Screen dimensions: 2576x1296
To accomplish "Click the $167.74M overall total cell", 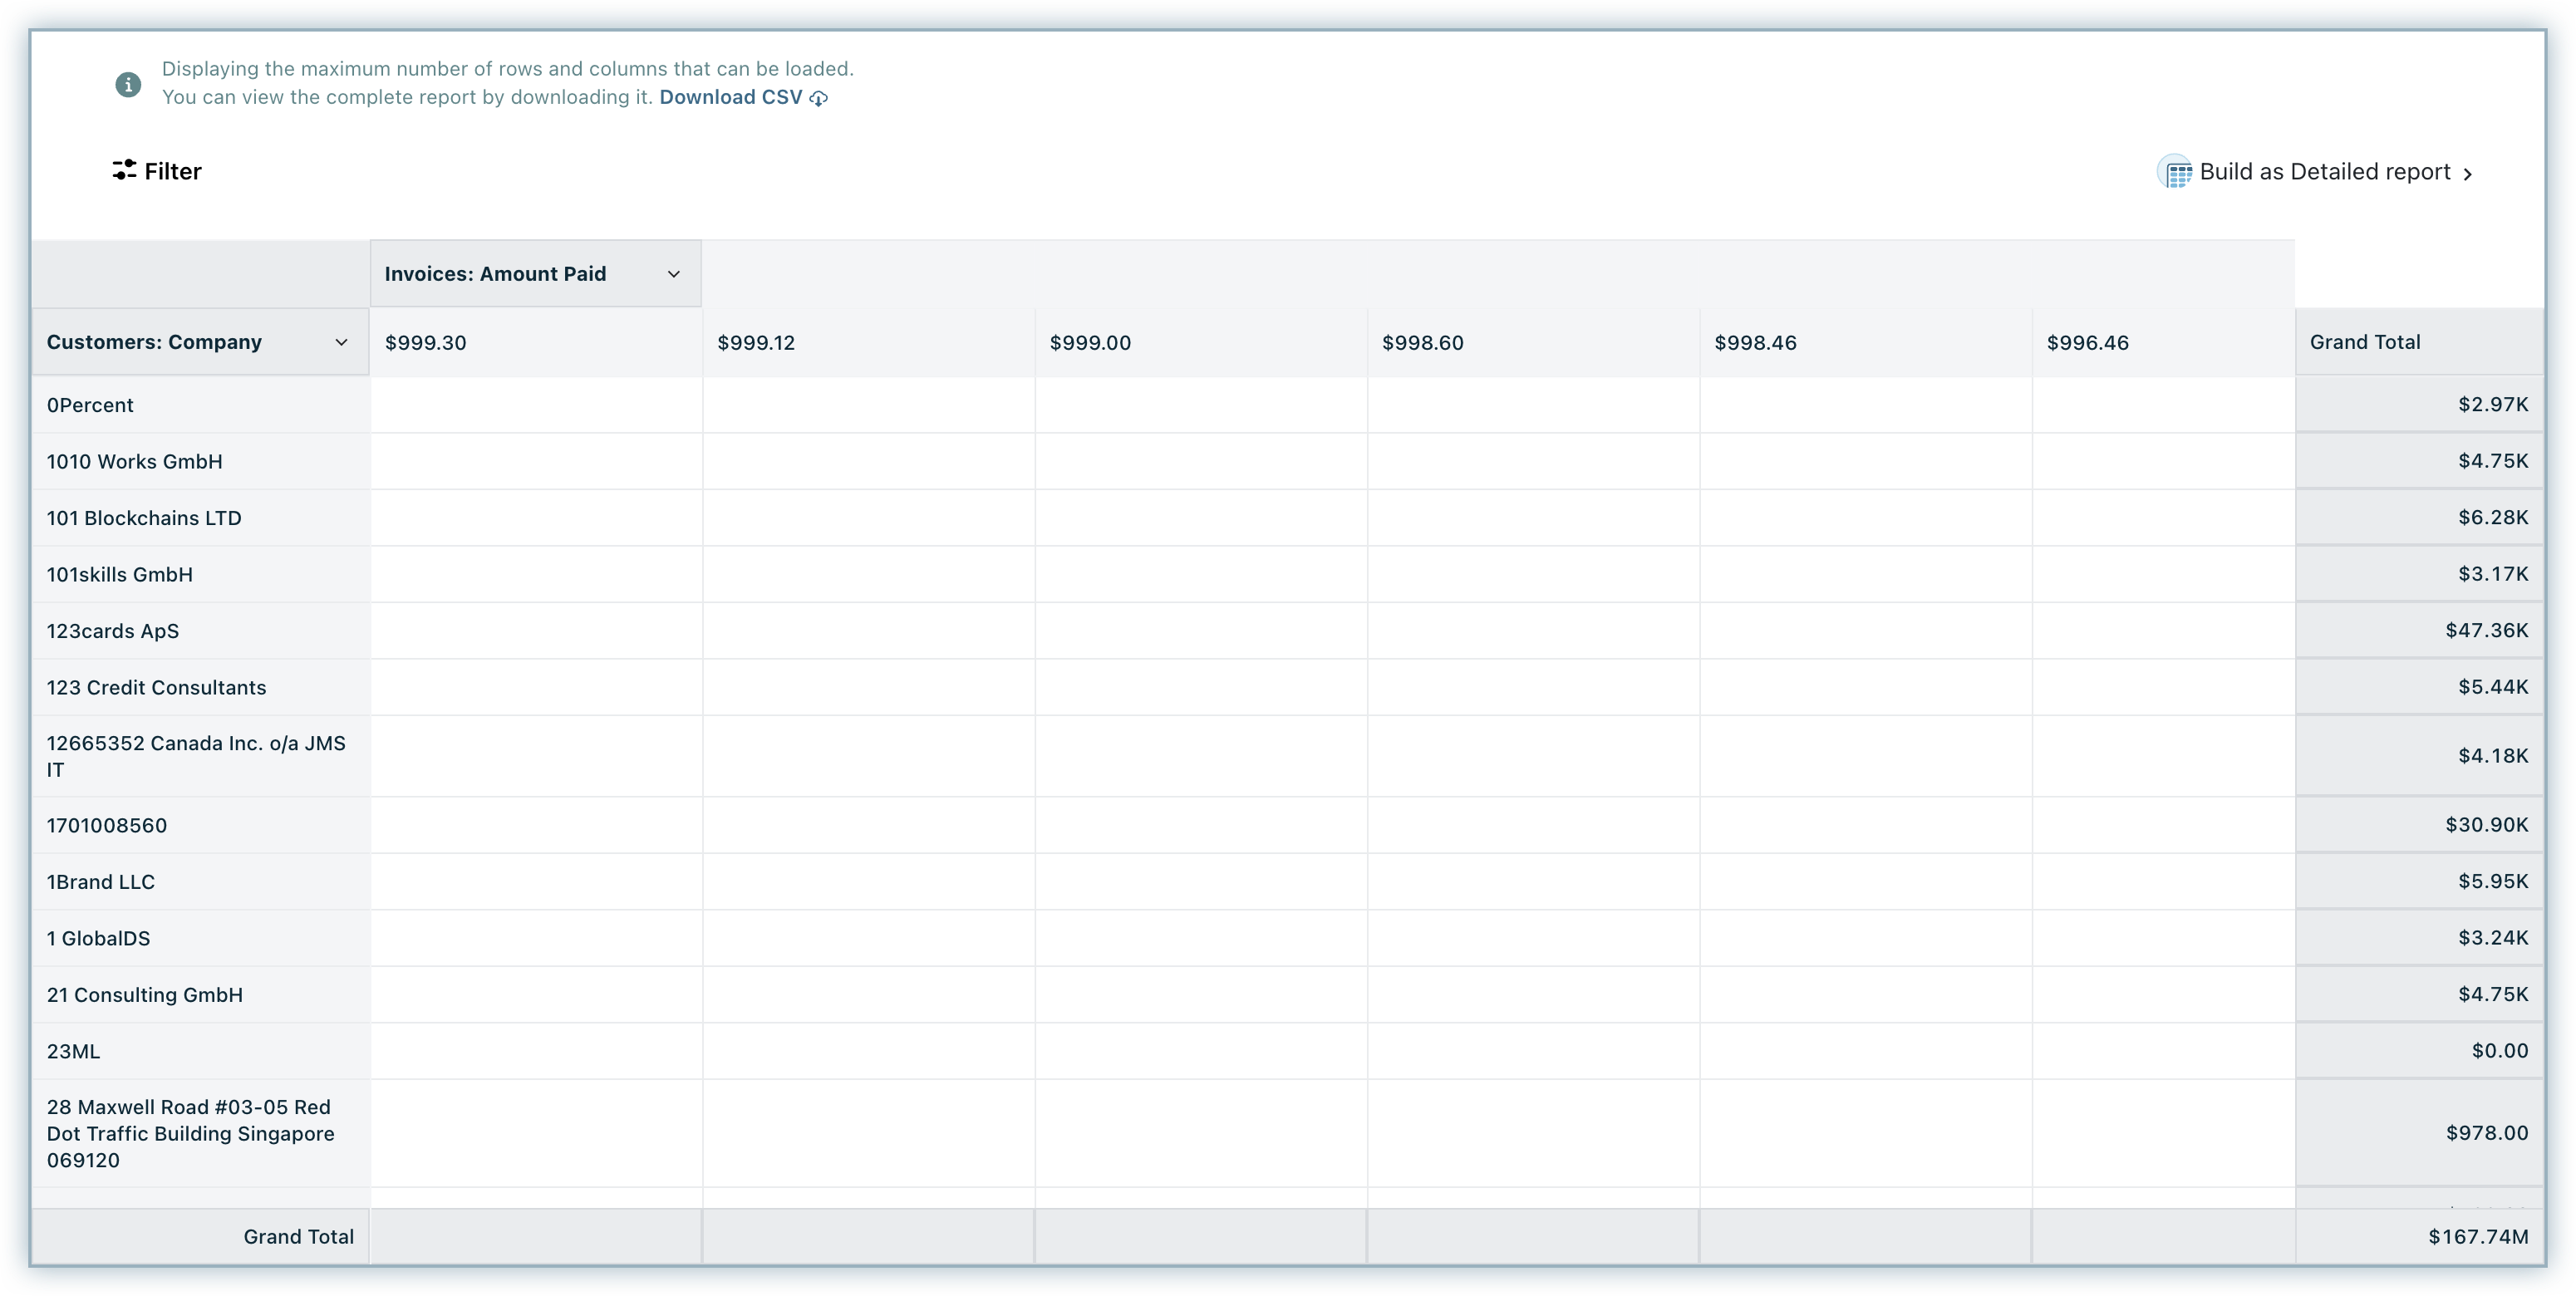I will pos(2478,1237).
